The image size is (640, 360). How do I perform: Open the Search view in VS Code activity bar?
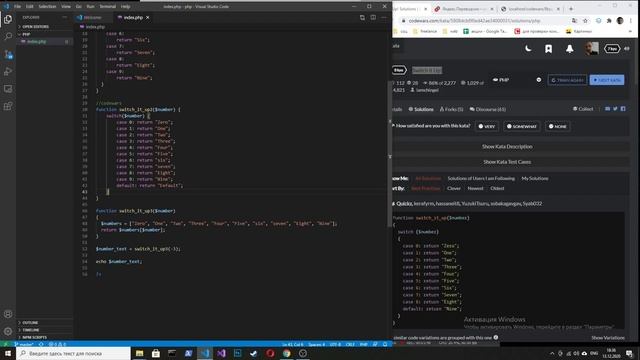(8, 37)
